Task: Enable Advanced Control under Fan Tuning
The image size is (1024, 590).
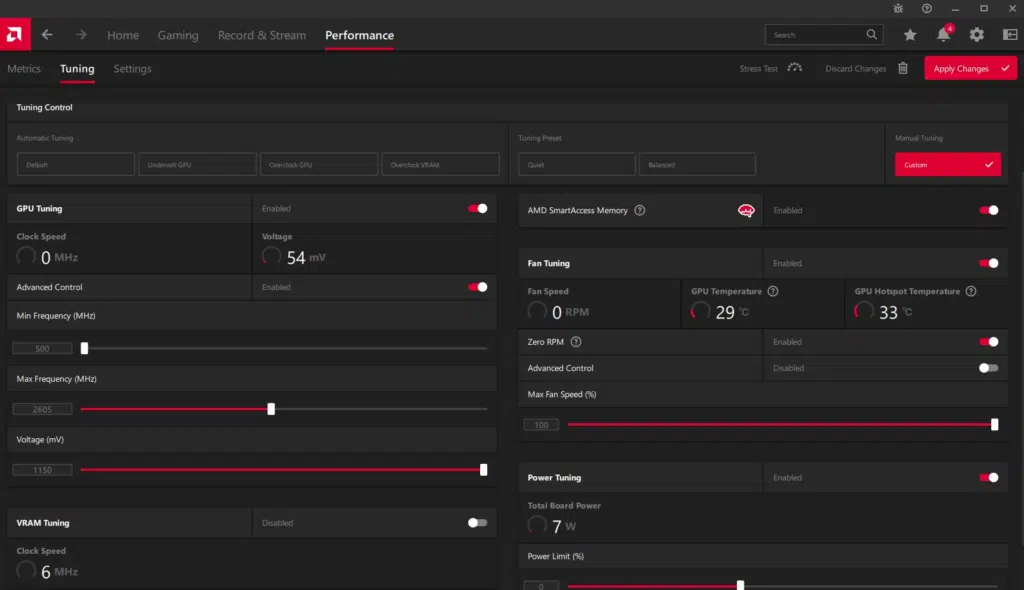Action: 989,368
